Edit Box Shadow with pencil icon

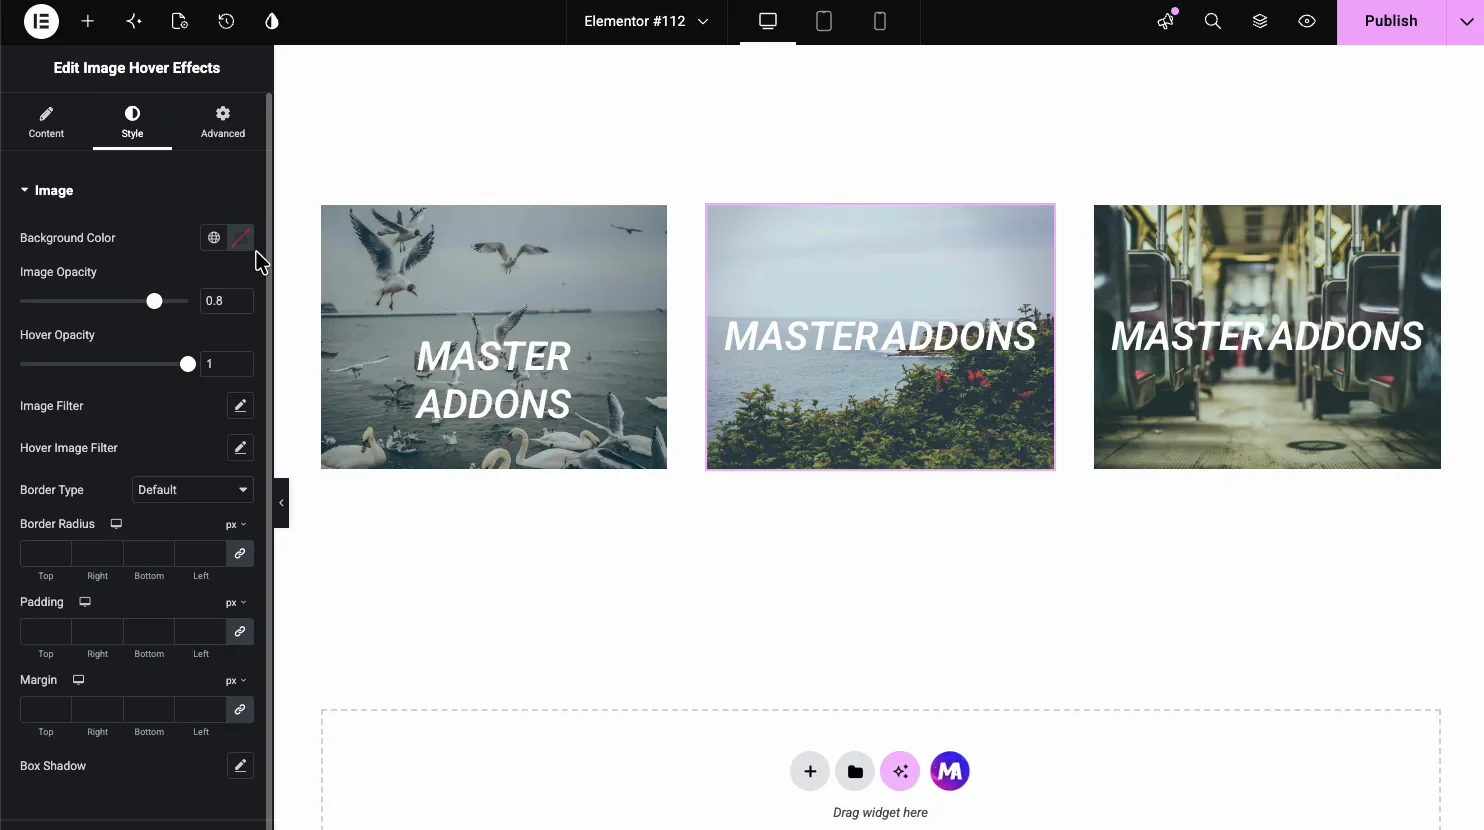(240, 766)
